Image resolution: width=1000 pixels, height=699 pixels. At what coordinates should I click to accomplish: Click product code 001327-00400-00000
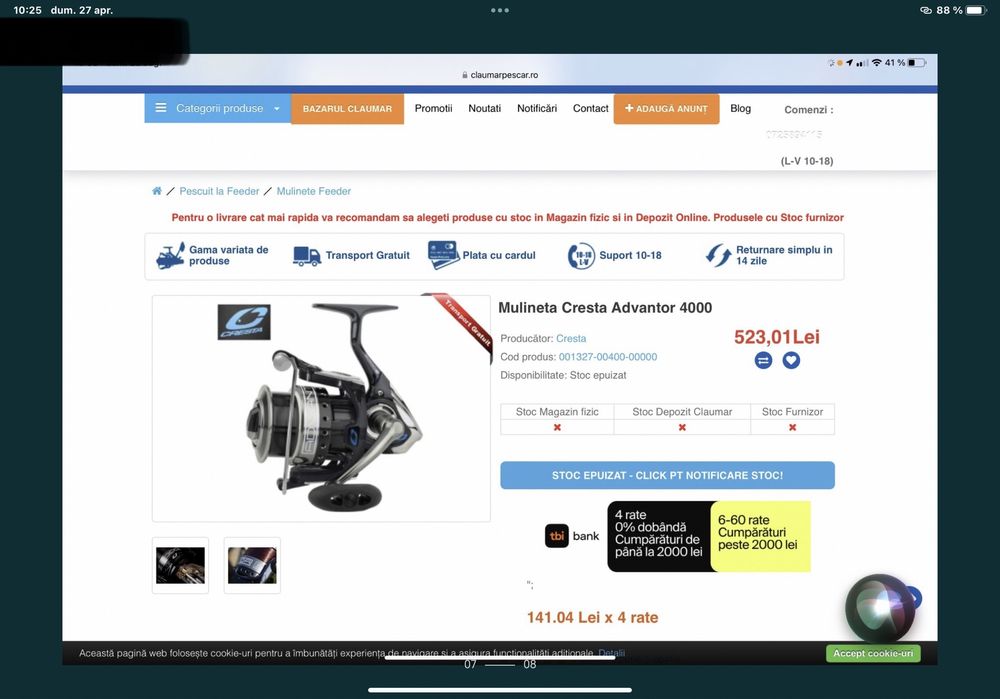608,357
